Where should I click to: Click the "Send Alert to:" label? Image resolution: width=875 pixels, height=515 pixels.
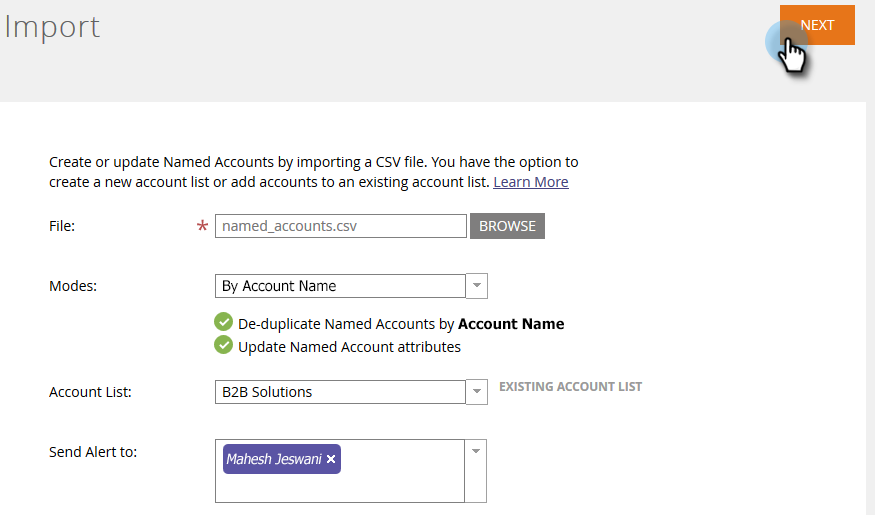93,452
